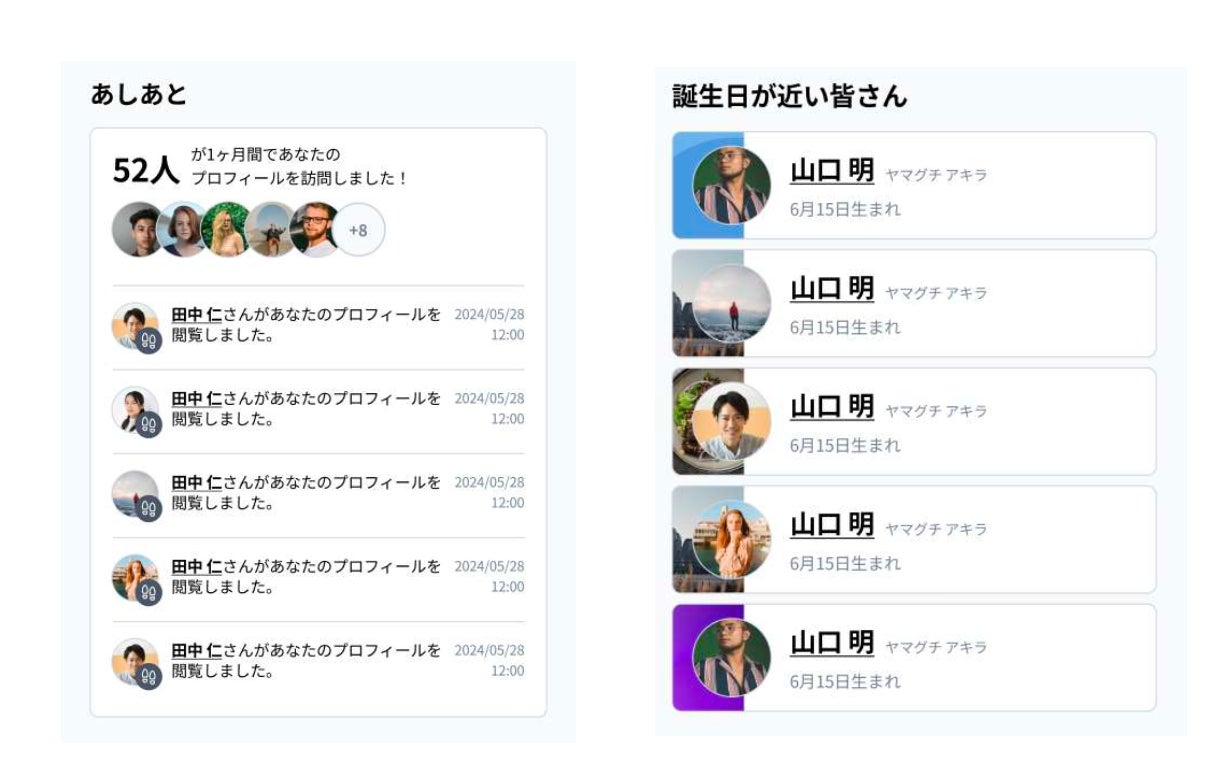1232x764 pixels.
Task: Open the dark-haired man's avatar in the visitor stack
Action: pos(138,230)
